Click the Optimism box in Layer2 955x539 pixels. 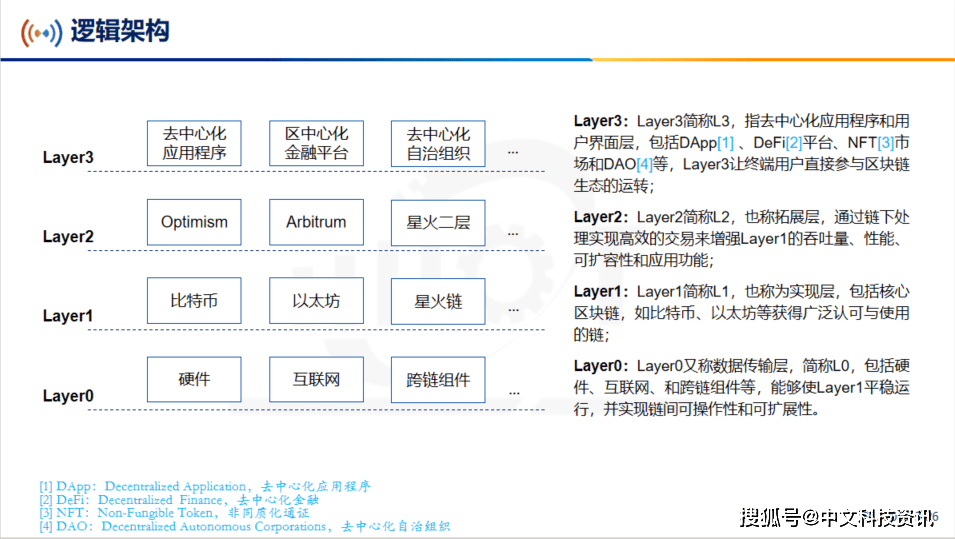pyautogui.click(x=194, y=222)
